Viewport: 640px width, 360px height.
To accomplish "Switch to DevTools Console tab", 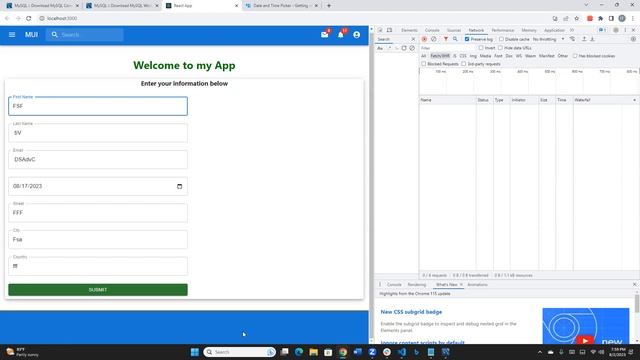I will click(x=432, y=30).
